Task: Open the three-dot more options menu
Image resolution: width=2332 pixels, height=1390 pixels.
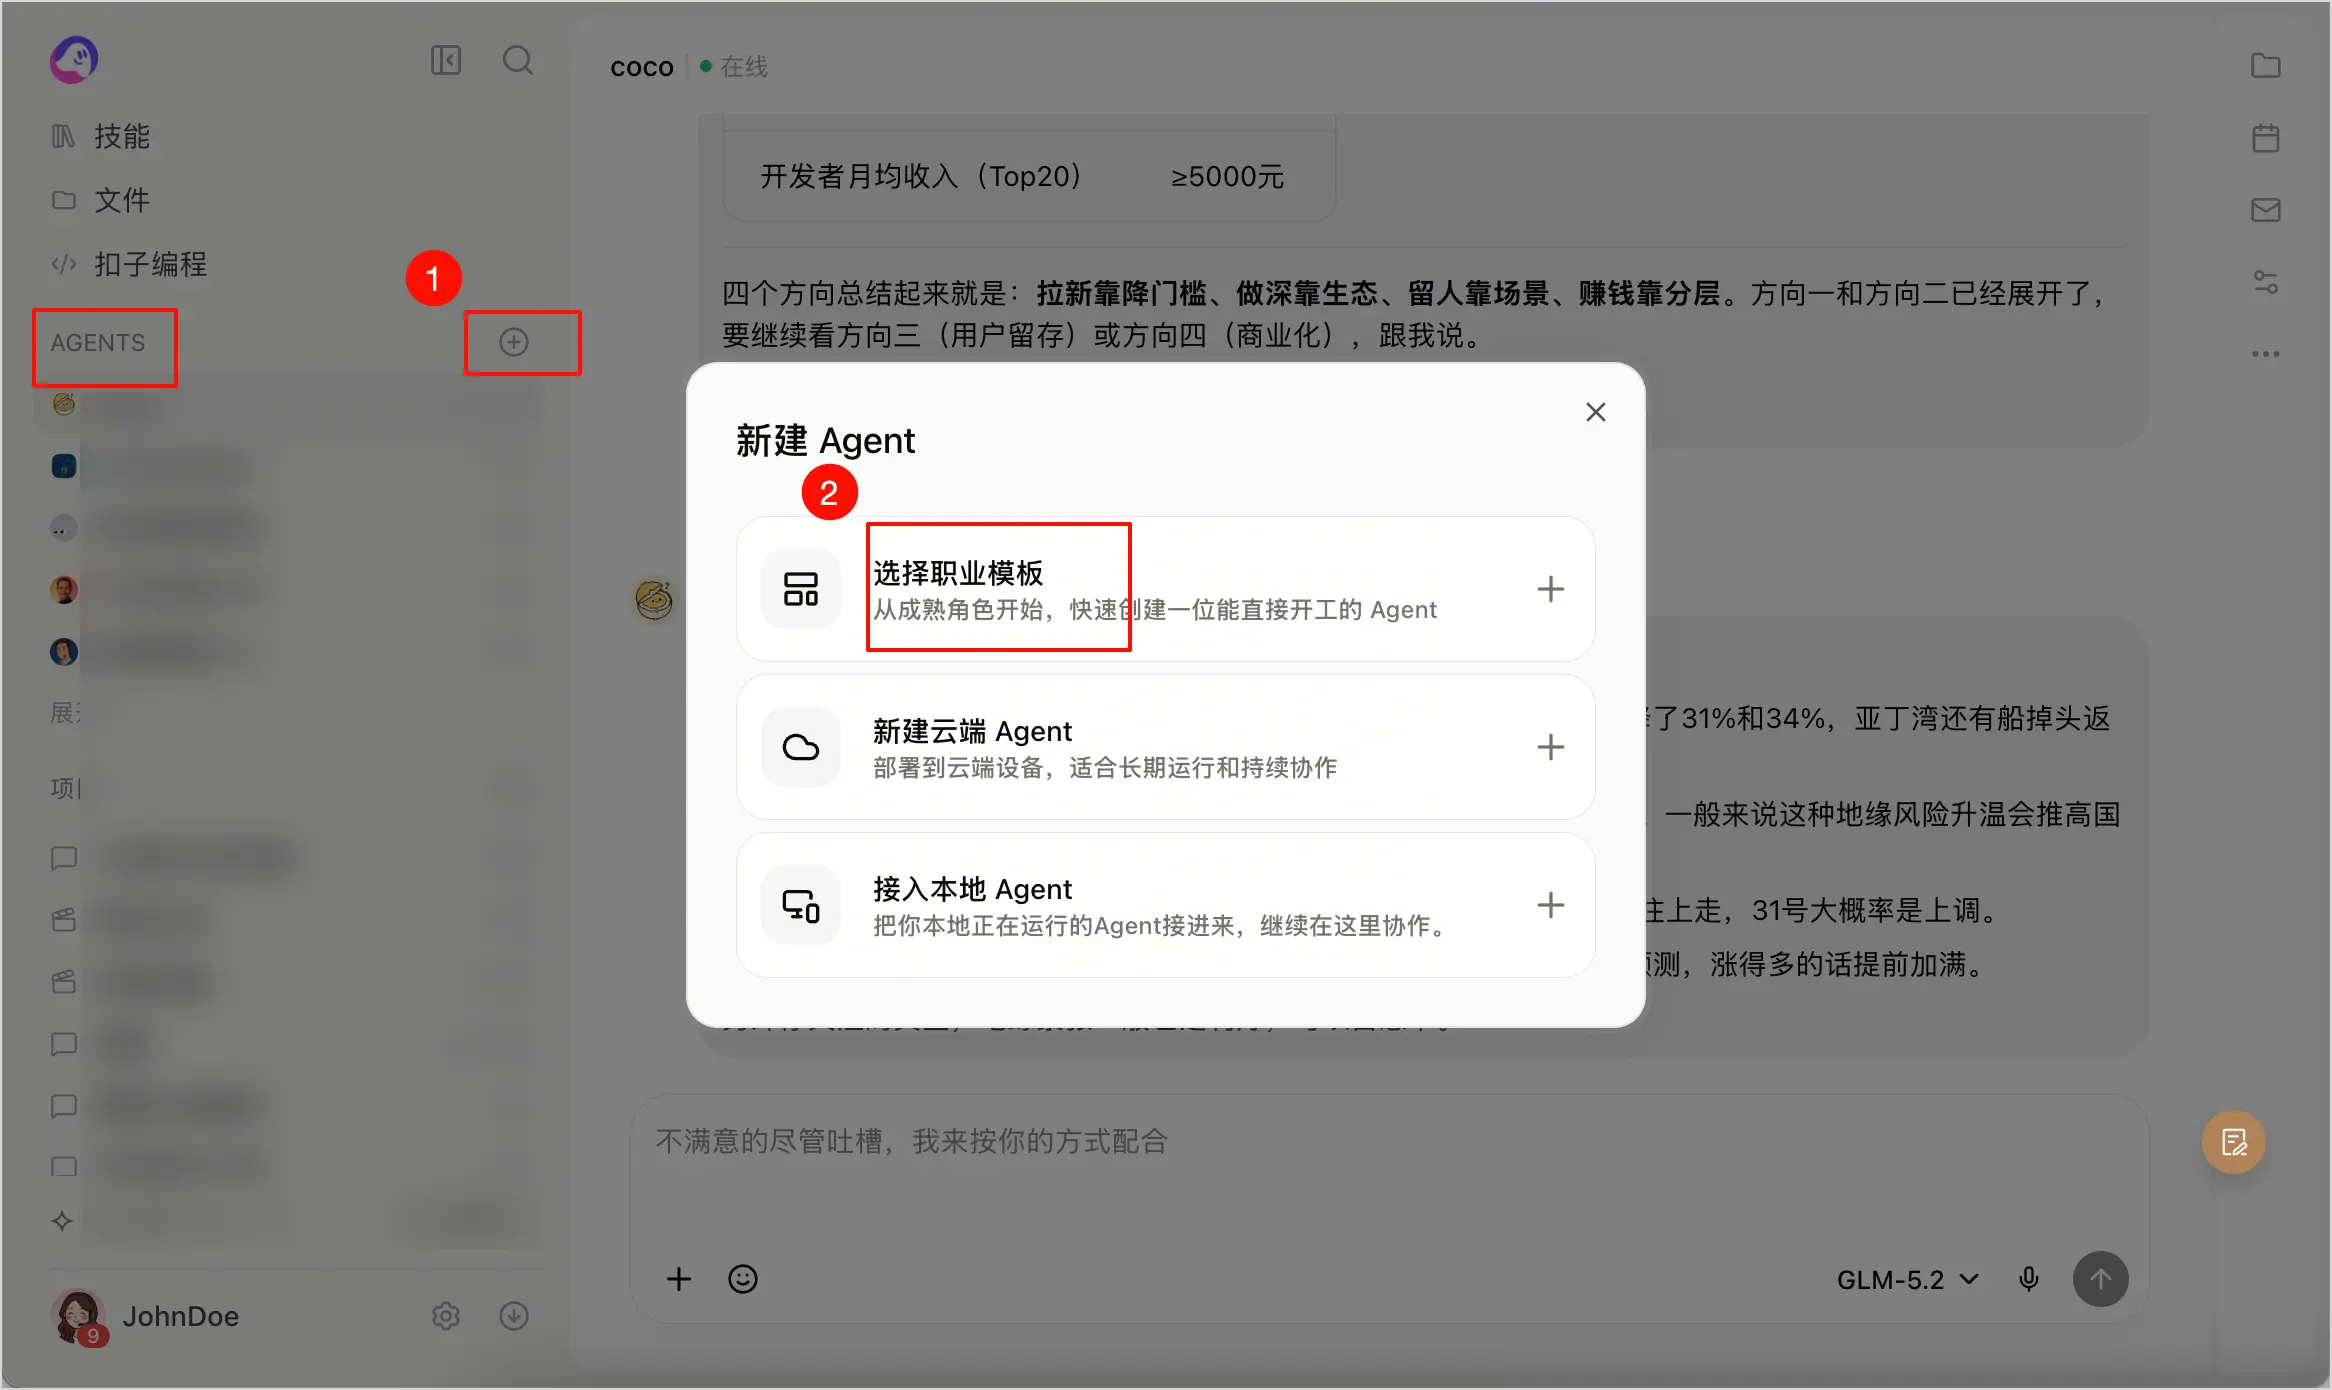Action: coord(2265,354)
